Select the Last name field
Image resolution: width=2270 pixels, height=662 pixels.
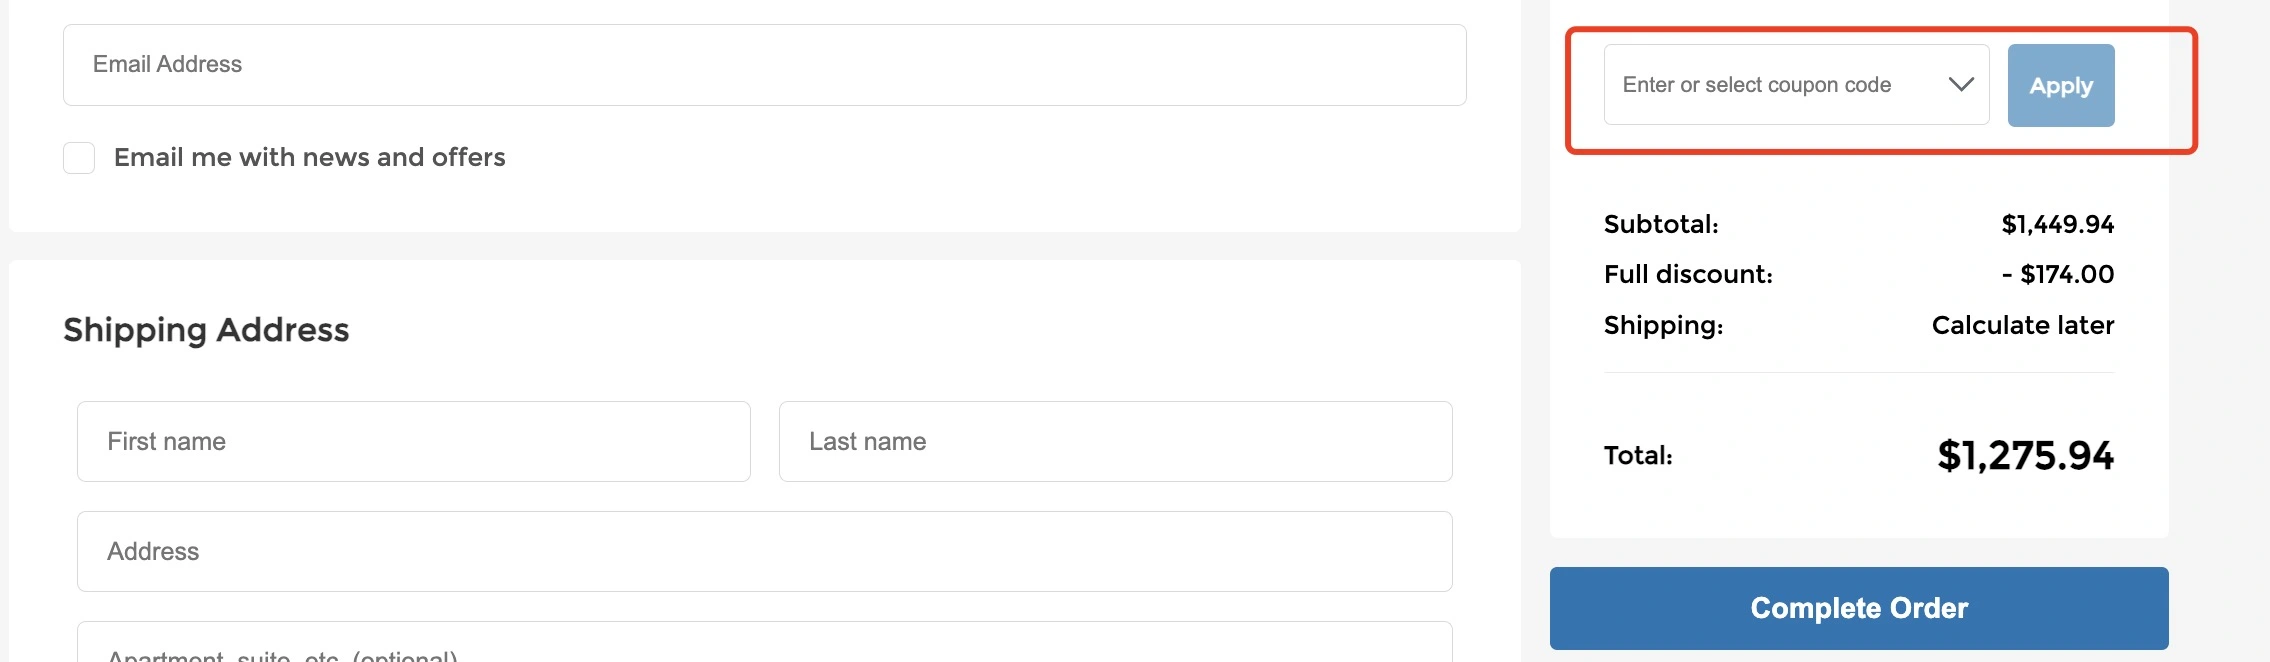tap(1115, 442)
